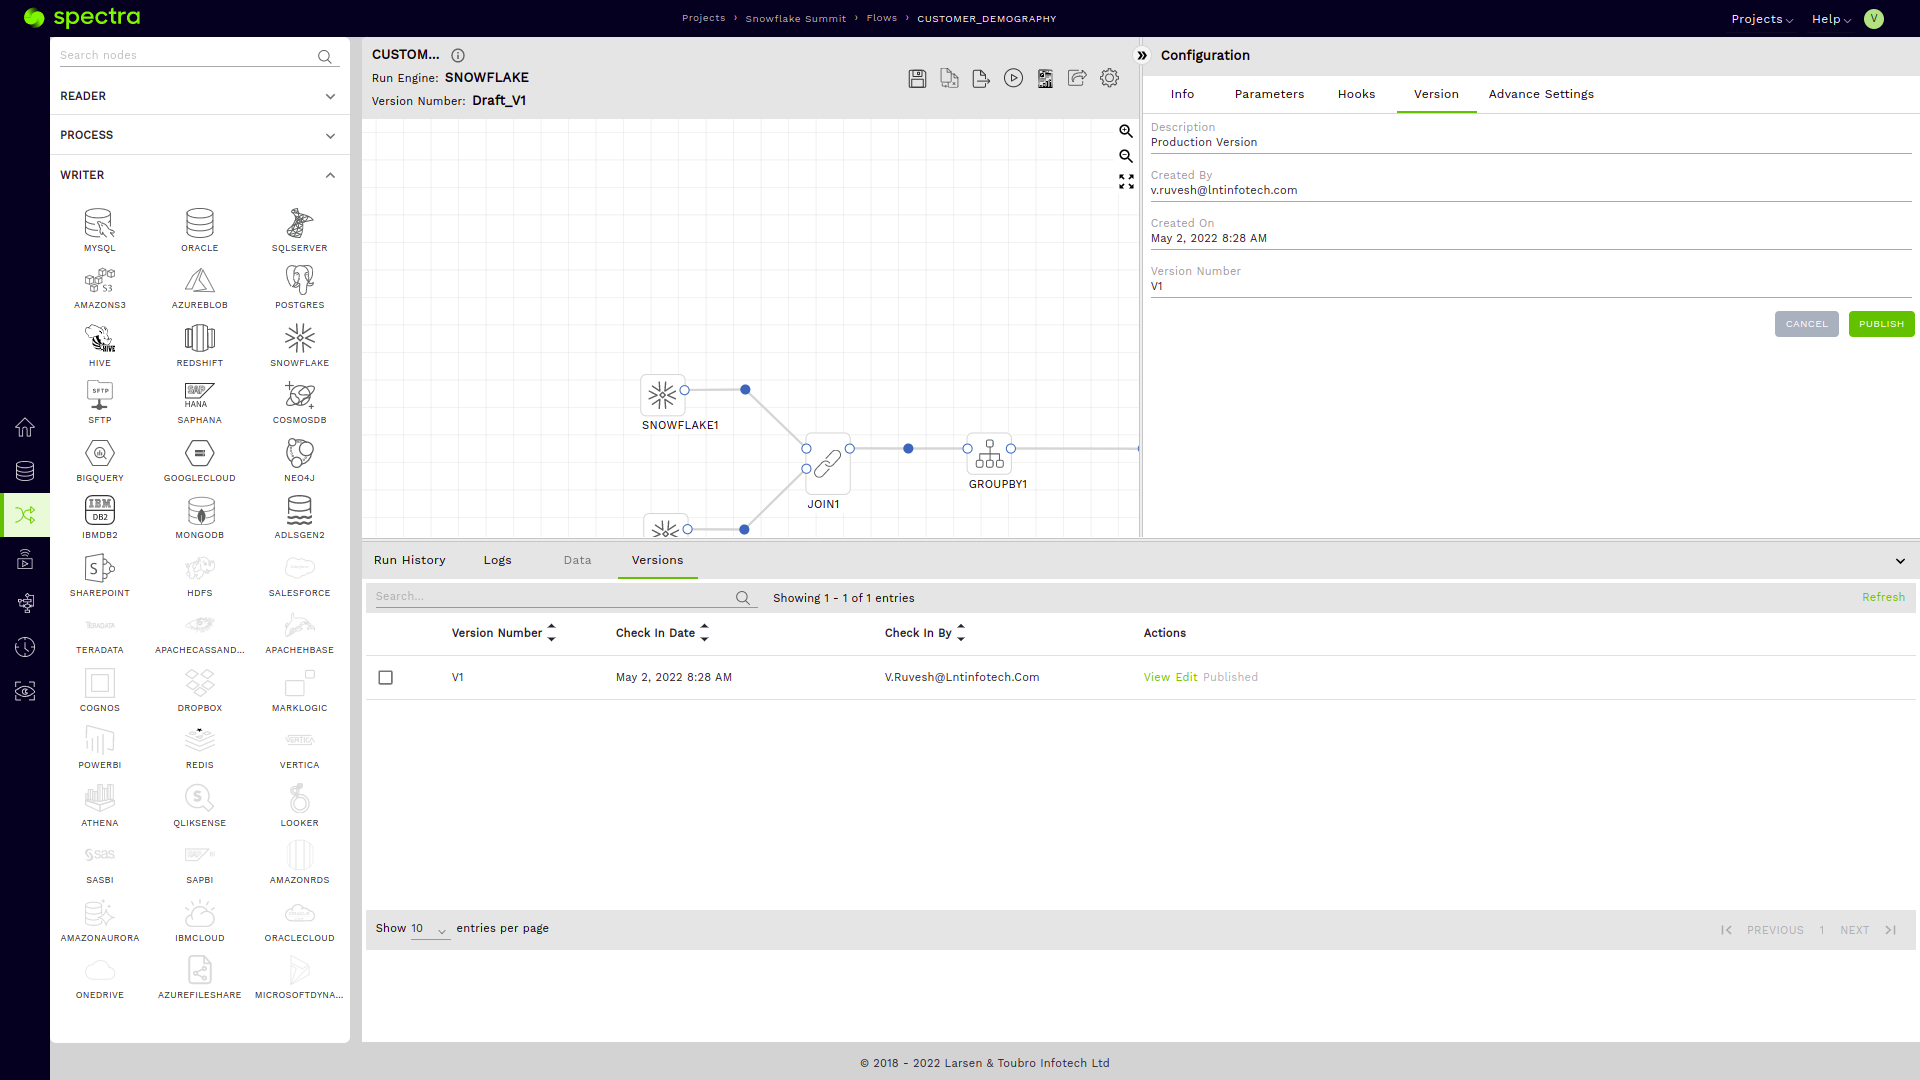Screen dimensions: 1920x1080
Task: Select the SNOWFLAKE writer node in palette
Action: (x=300, y=345)
